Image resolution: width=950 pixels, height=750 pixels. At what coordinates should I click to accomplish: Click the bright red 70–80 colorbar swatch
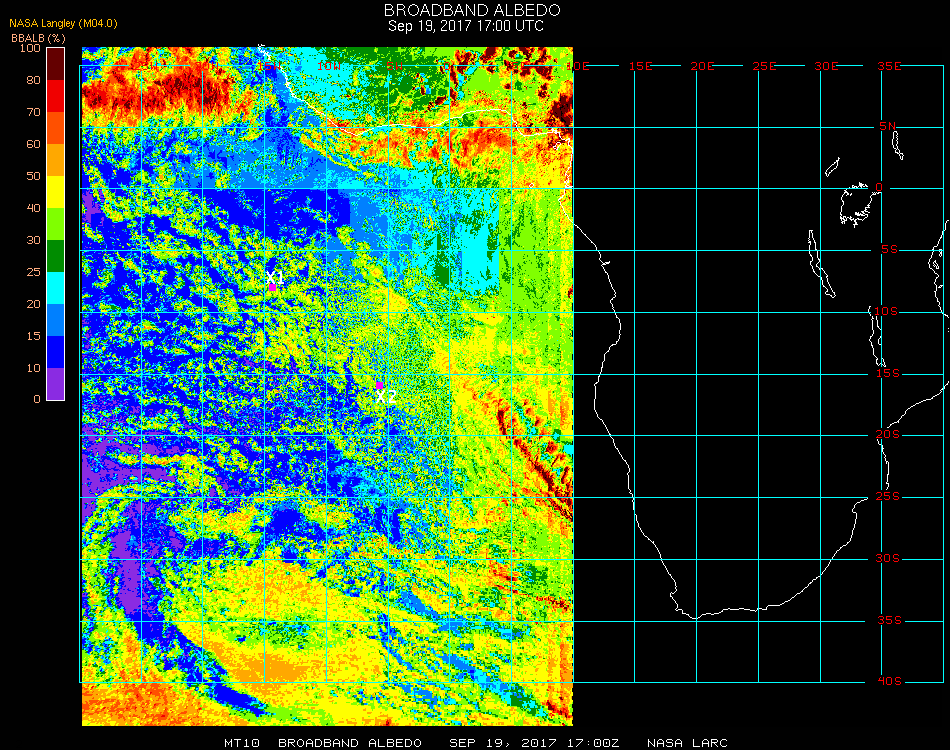coord(56,96)
